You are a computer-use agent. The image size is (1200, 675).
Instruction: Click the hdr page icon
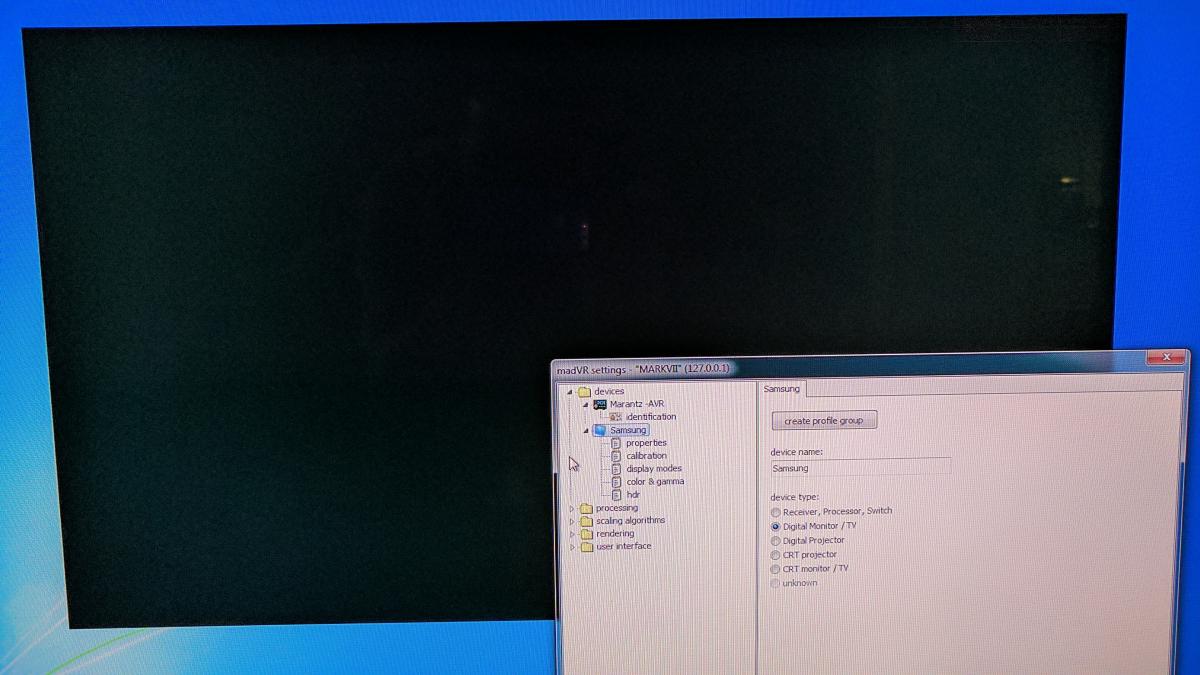616,495
